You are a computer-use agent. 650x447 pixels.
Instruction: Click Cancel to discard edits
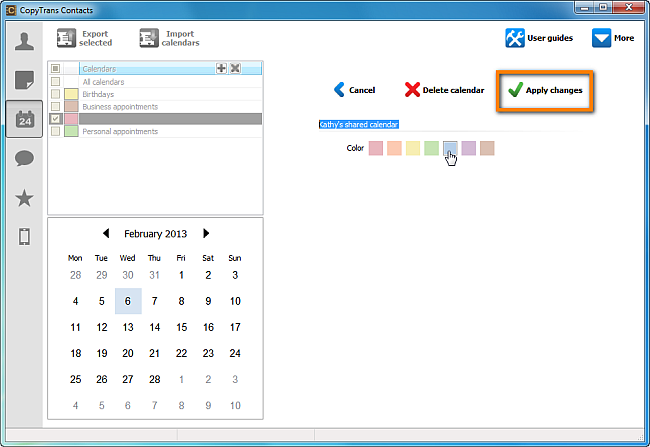[354, 90]
